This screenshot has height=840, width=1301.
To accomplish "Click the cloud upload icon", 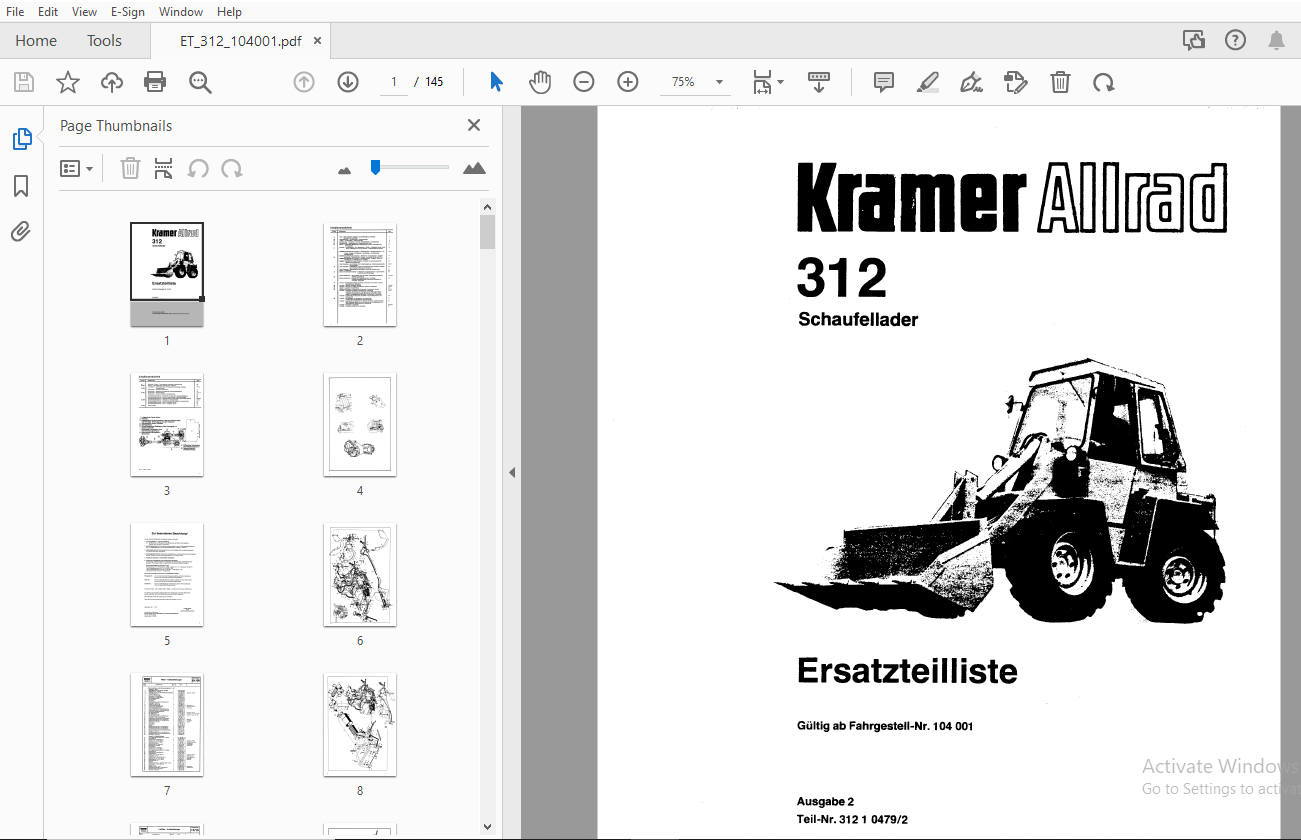I will [112, 82].
